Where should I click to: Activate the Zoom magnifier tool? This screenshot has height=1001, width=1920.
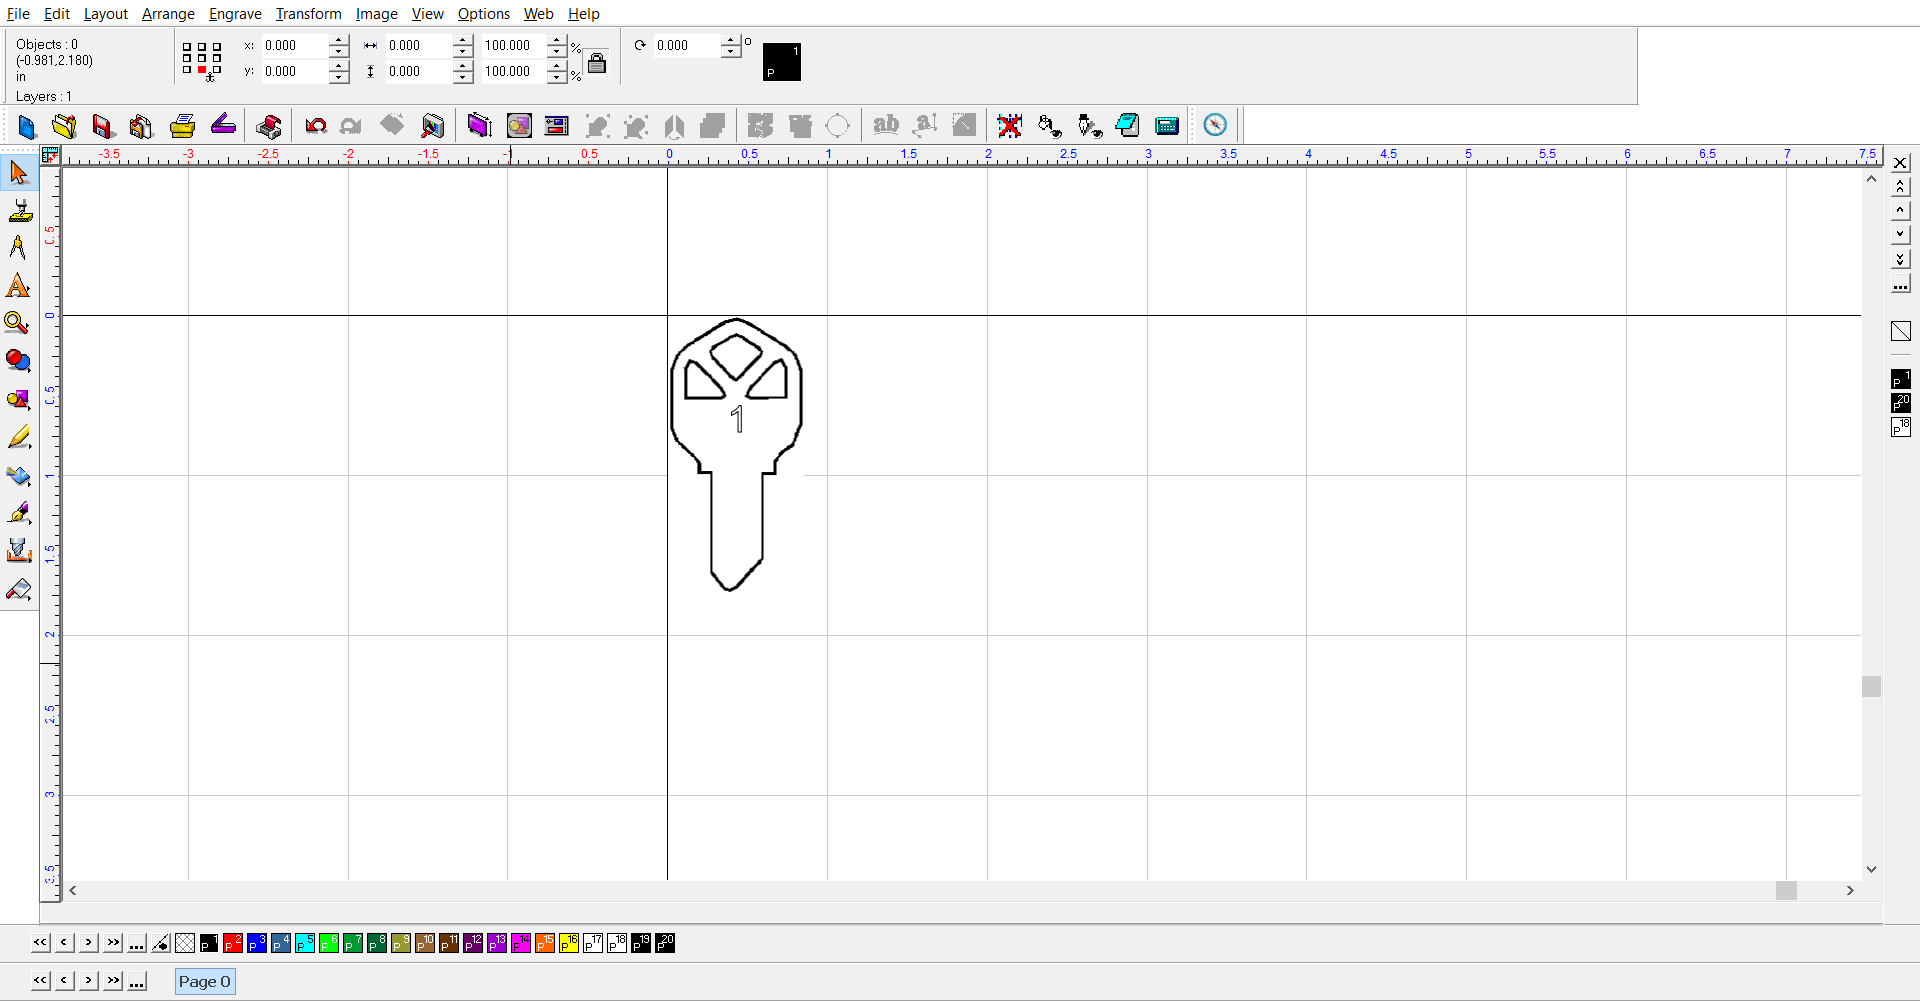pos(17,323)
